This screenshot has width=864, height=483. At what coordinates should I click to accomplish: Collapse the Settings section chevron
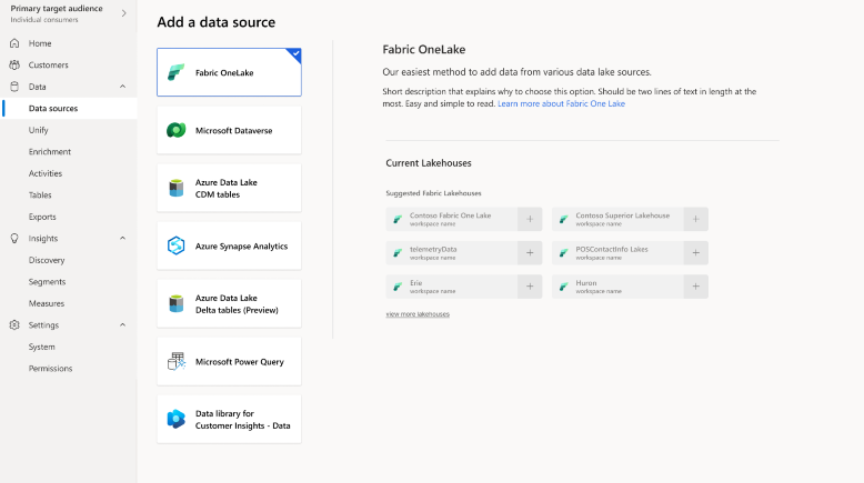[x=123, y=325]
